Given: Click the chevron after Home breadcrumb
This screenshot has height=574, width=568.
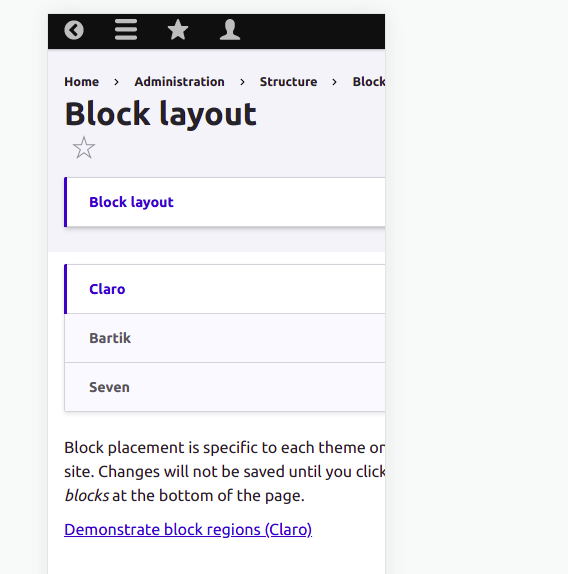Looking at the screenshot, I should coord(116,82).
